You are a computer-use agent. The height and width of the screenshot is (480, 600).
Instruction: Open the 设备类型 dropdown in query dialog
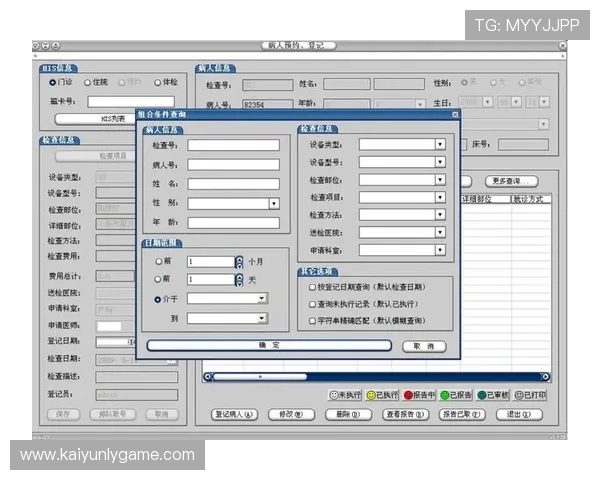point(440,144)
